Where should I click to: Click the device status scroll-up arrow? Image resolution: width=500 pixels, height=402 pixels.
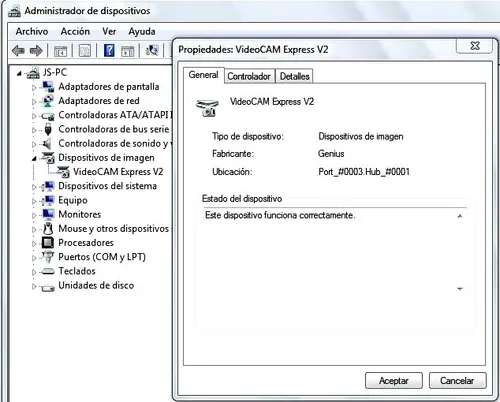point(460,216)
